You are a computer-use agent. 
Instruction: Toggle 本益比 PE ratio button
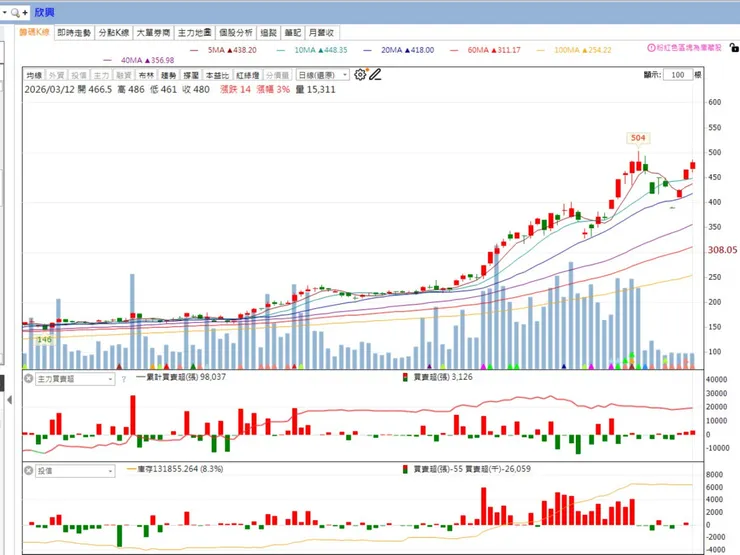[218, 75]
